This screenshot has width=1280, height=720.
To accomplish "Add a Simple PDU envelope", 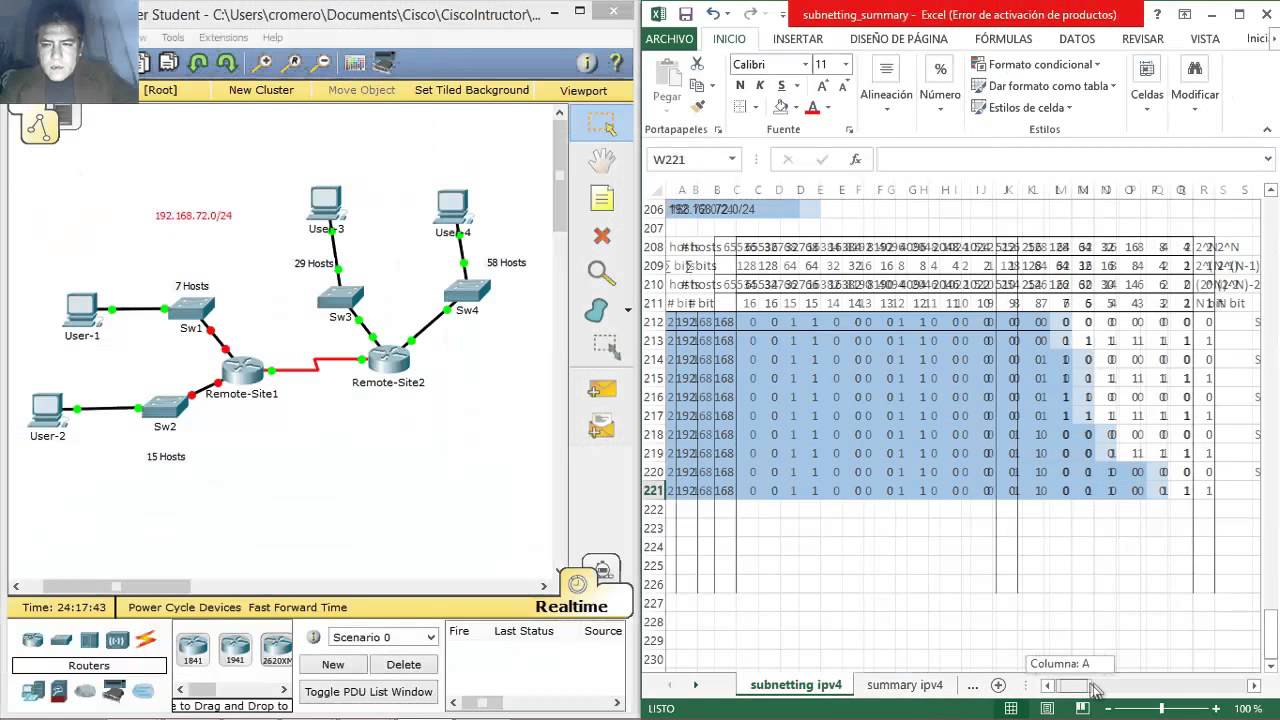I will click(x=601, y=388).
